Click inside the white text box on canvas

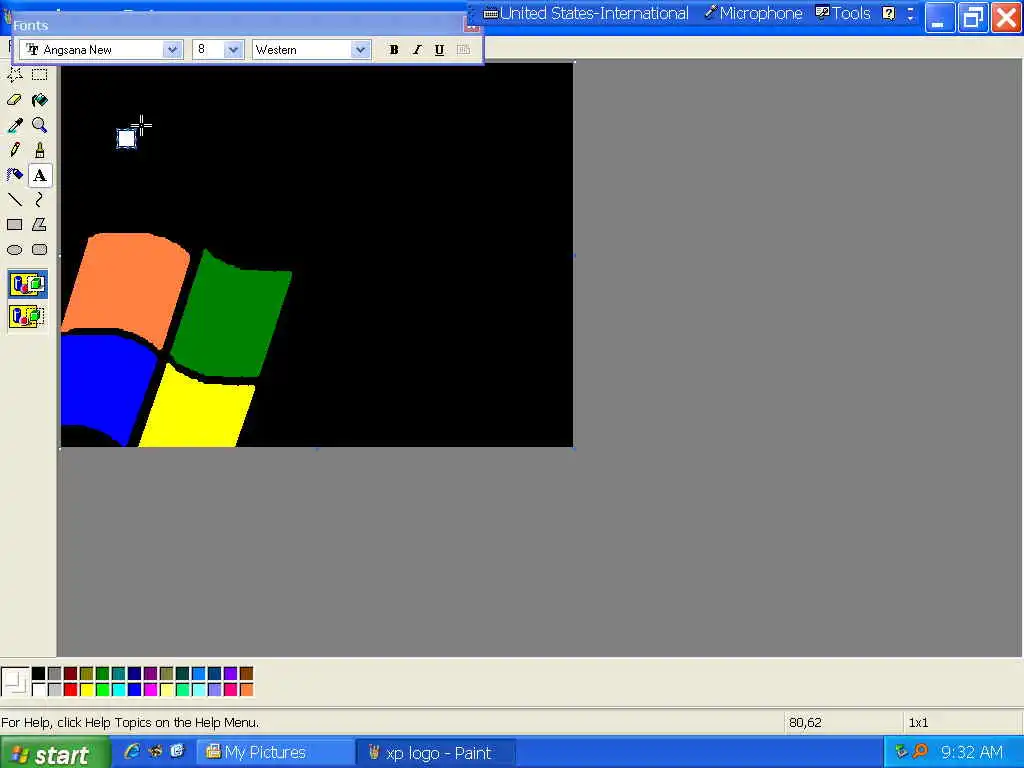126,138
